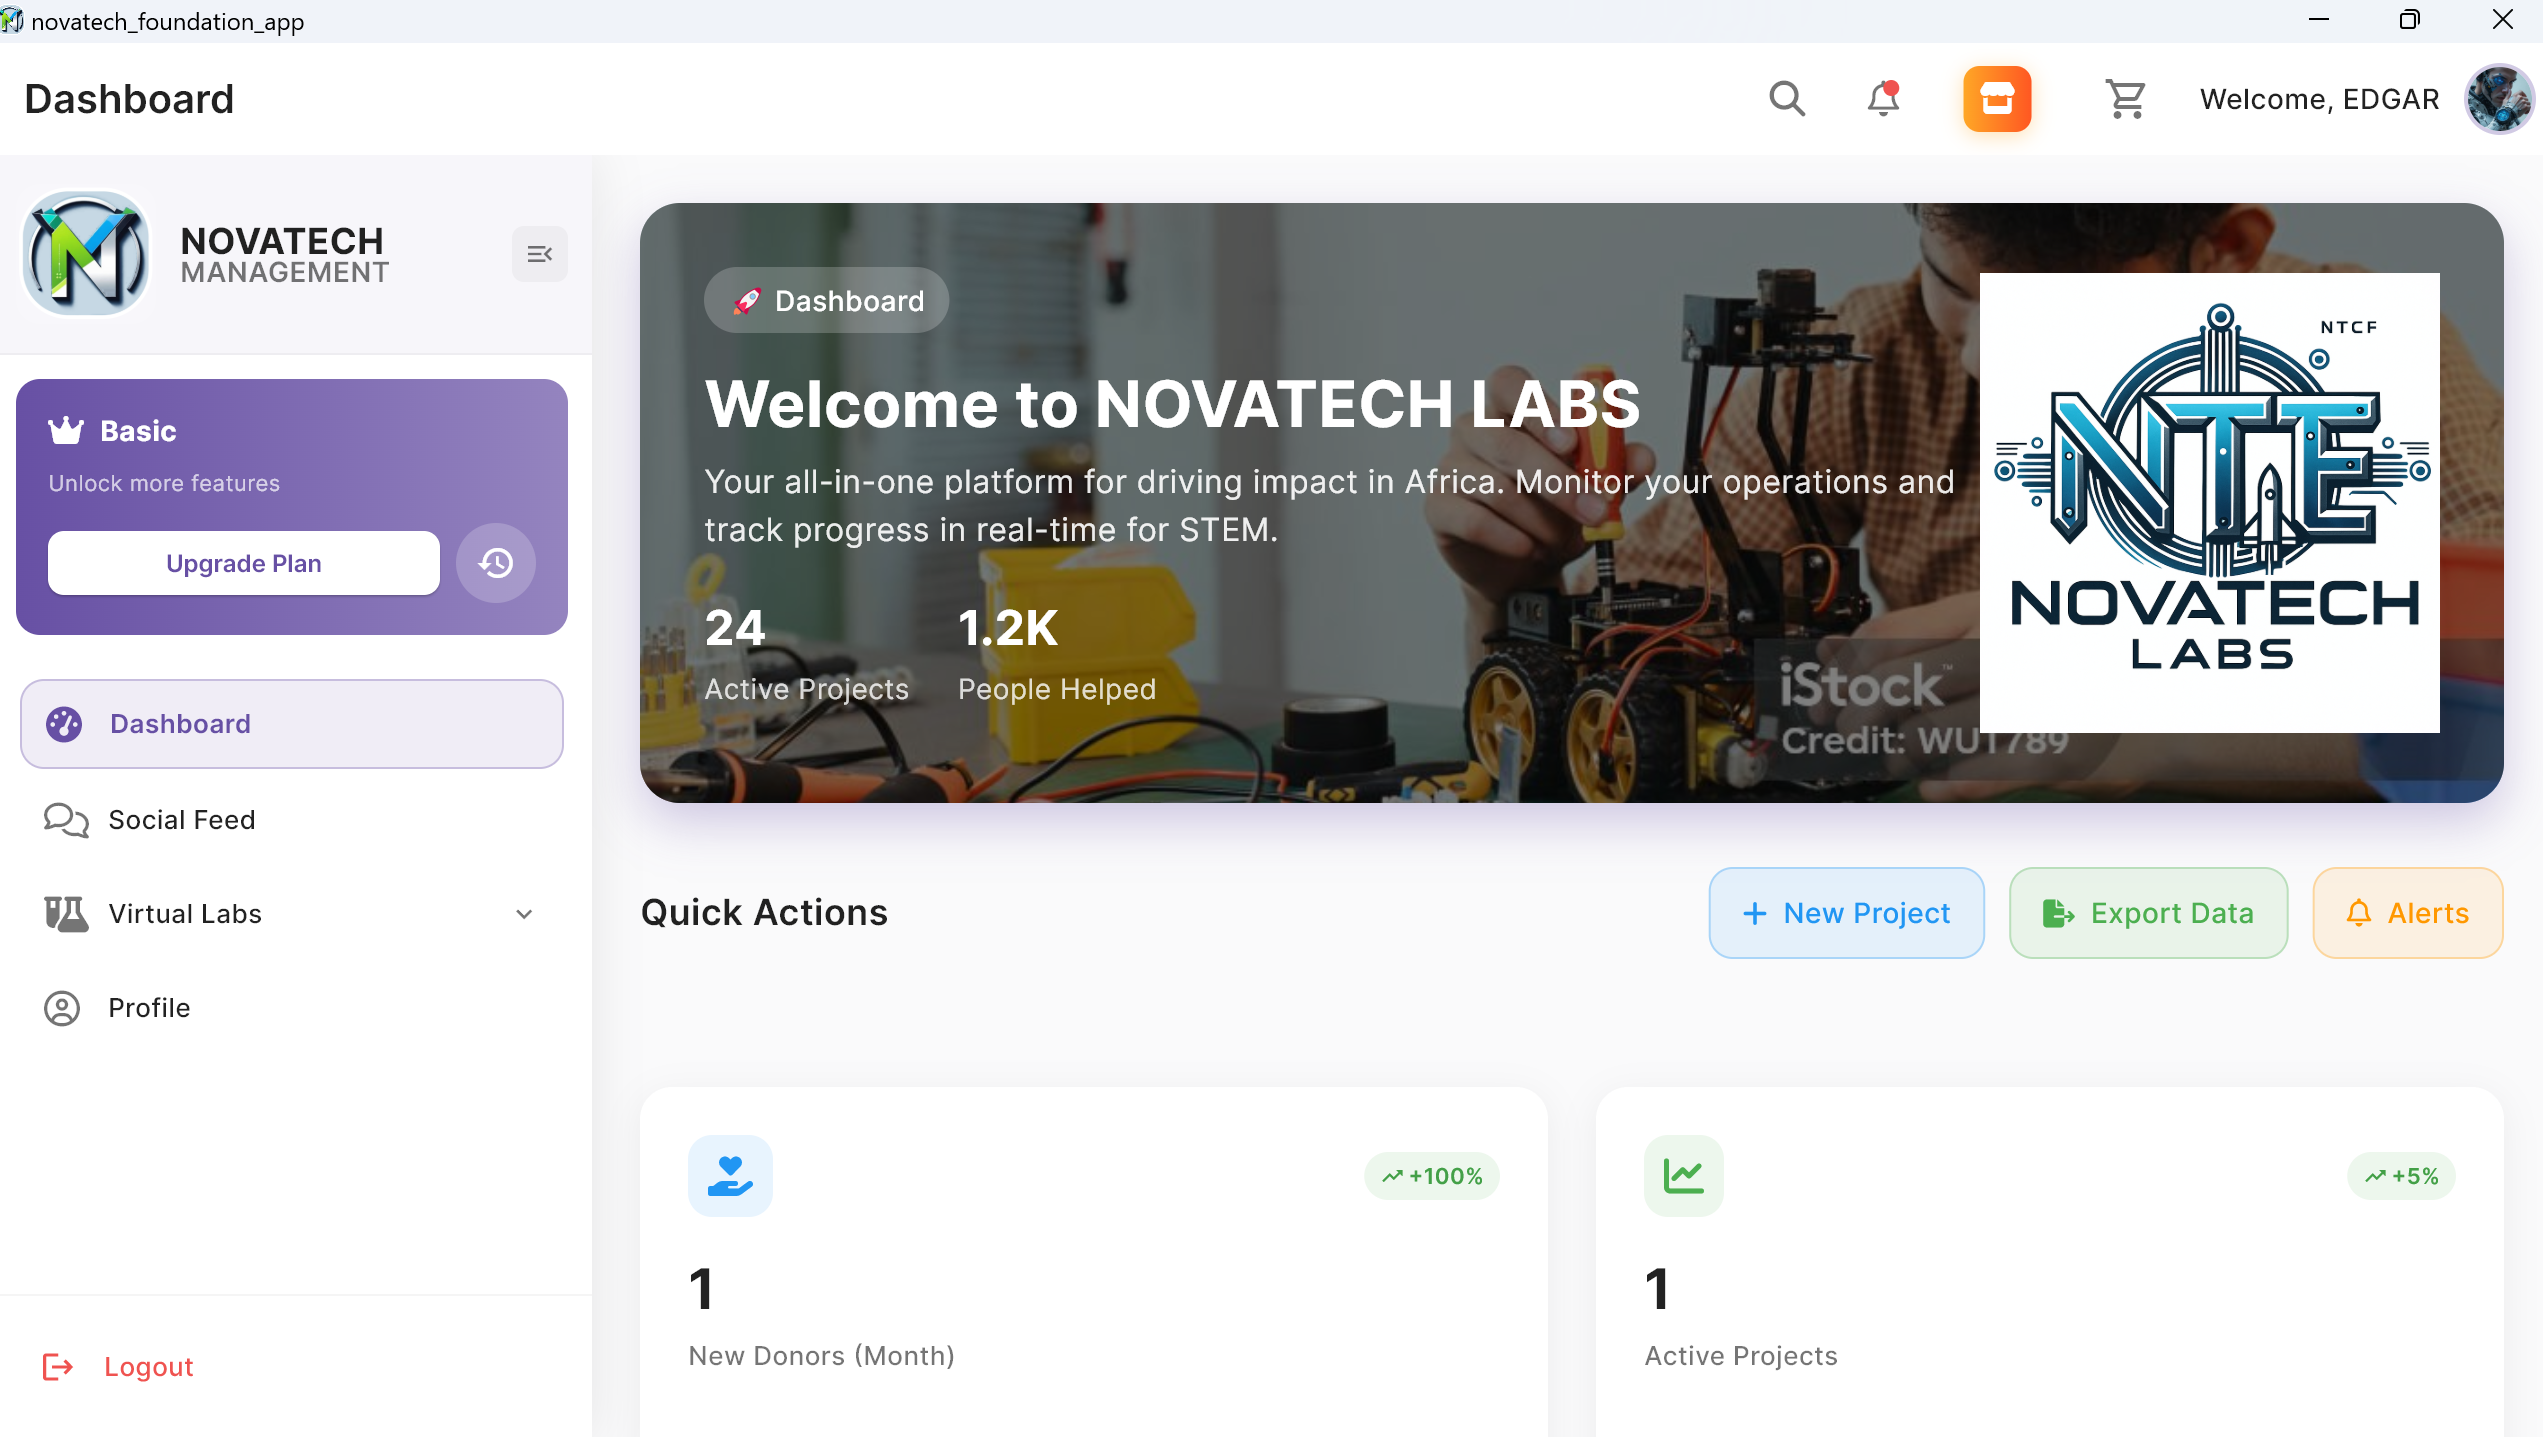
Task: Select the Social Feed chat icon
Action: coord(64,820)
